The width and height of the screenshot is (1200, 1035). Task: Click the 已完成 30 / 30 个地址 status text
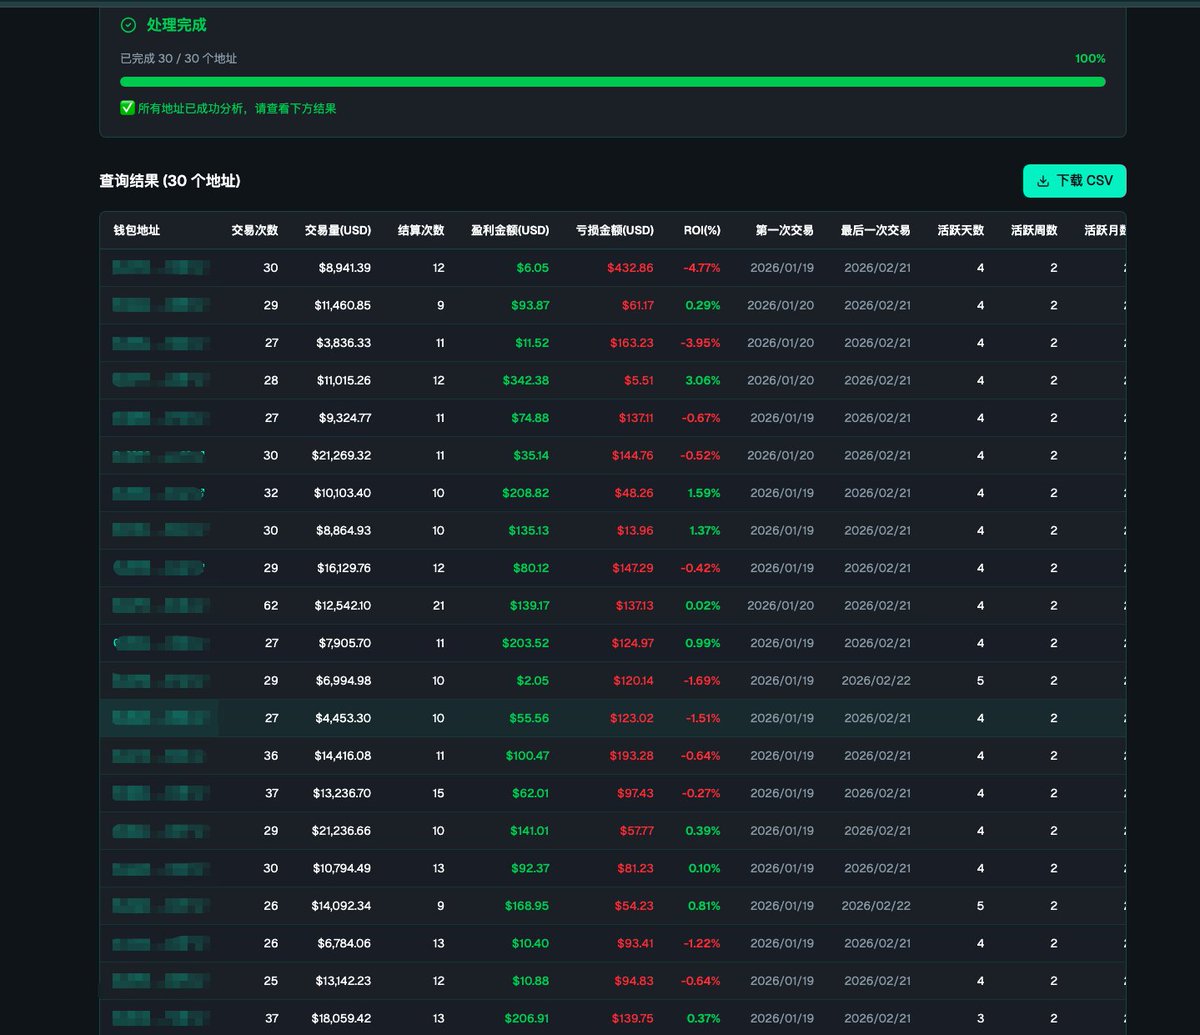pyautogui.click(x=179, y=59)
